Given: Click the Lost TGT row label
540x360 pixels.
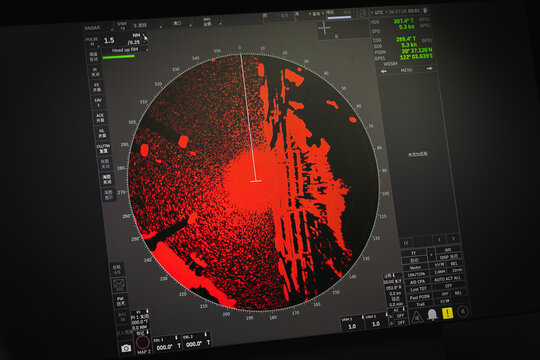Looking at the screenshot, I should pos(418,289).
